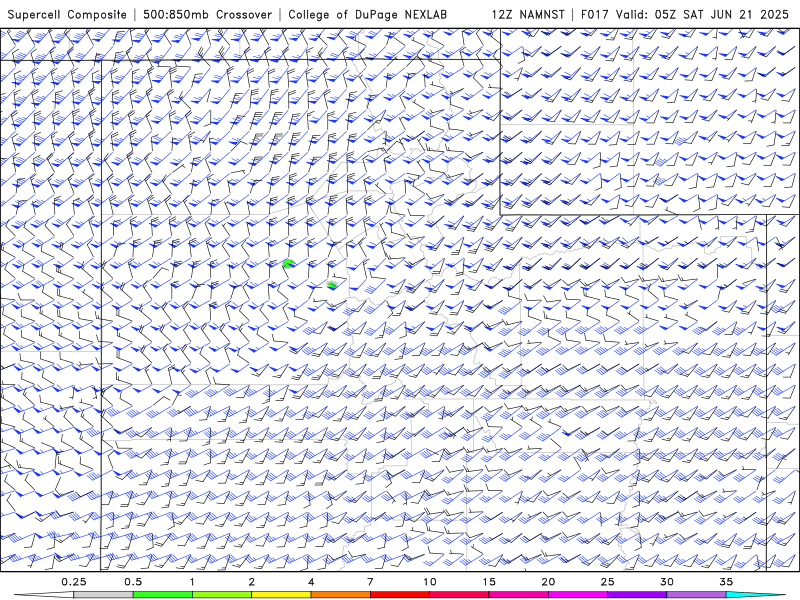Click the "F017 Valid: 05Z SAT JUN 21 2025" text
The width and height of the screenshot is (800, 600).
[685, 14]
